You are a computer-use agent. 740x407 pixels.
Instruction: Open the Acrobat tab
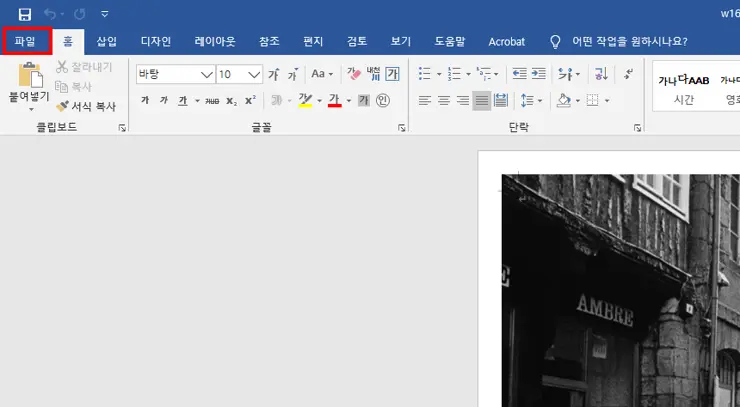(x=507, y=42)
